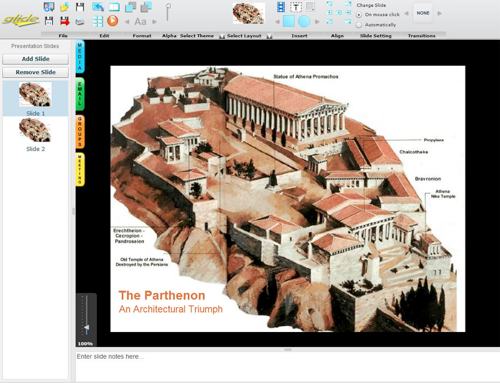Insert a circle shape

(304, 22)
